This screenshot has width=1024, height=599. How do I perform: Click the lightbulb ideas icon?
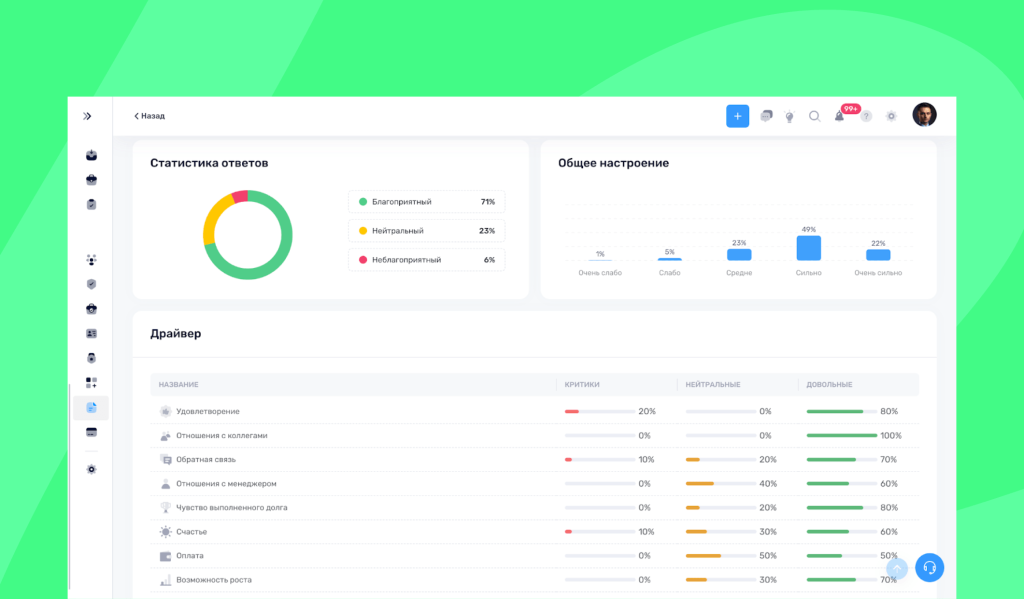click(x=790, y=117)
